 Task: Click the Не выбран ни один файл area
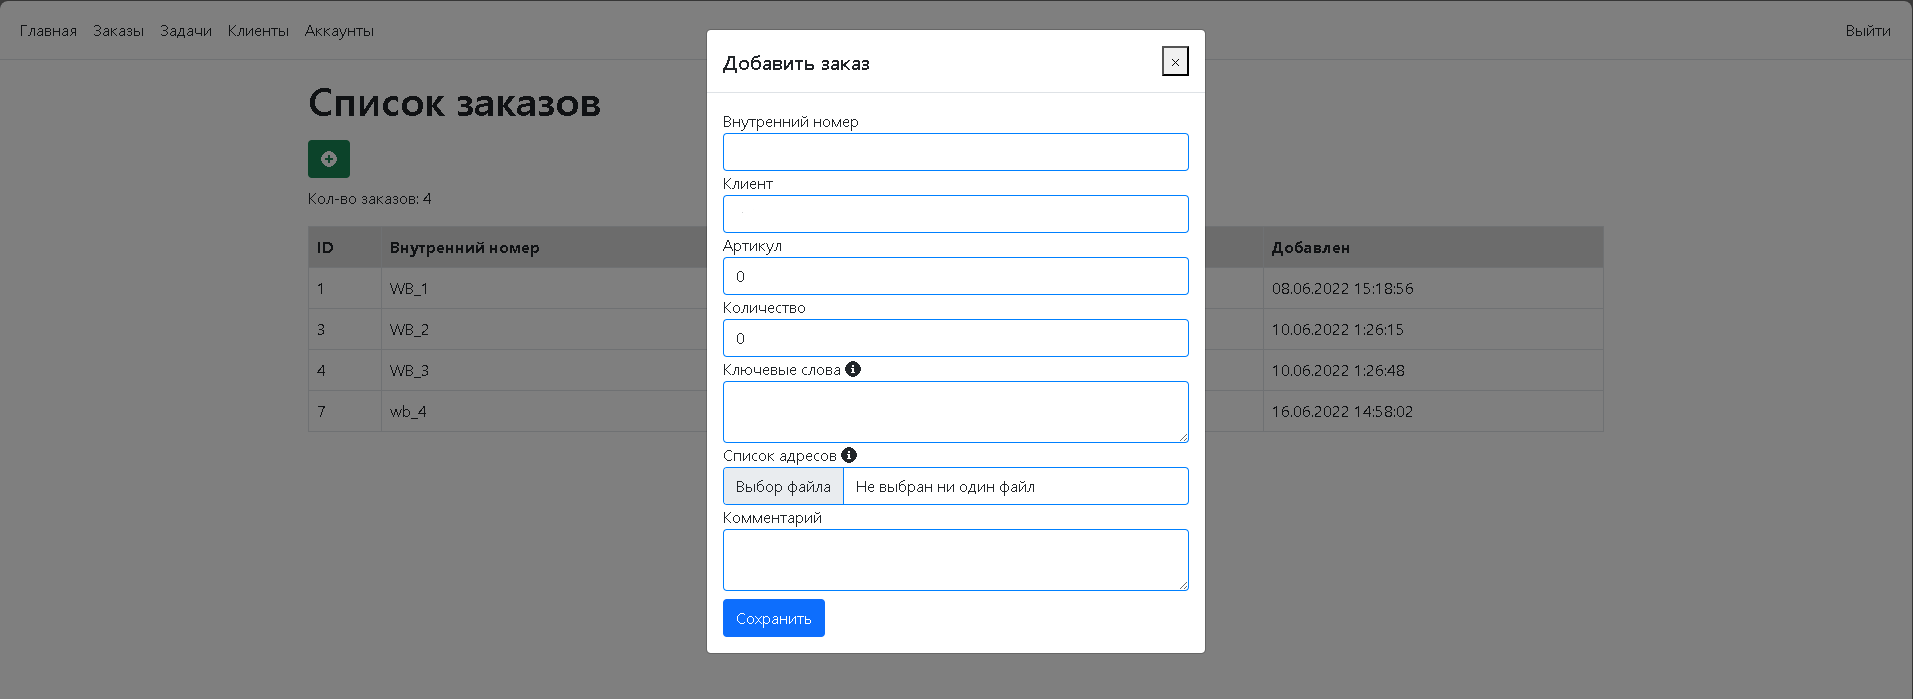coord(1014,487)
